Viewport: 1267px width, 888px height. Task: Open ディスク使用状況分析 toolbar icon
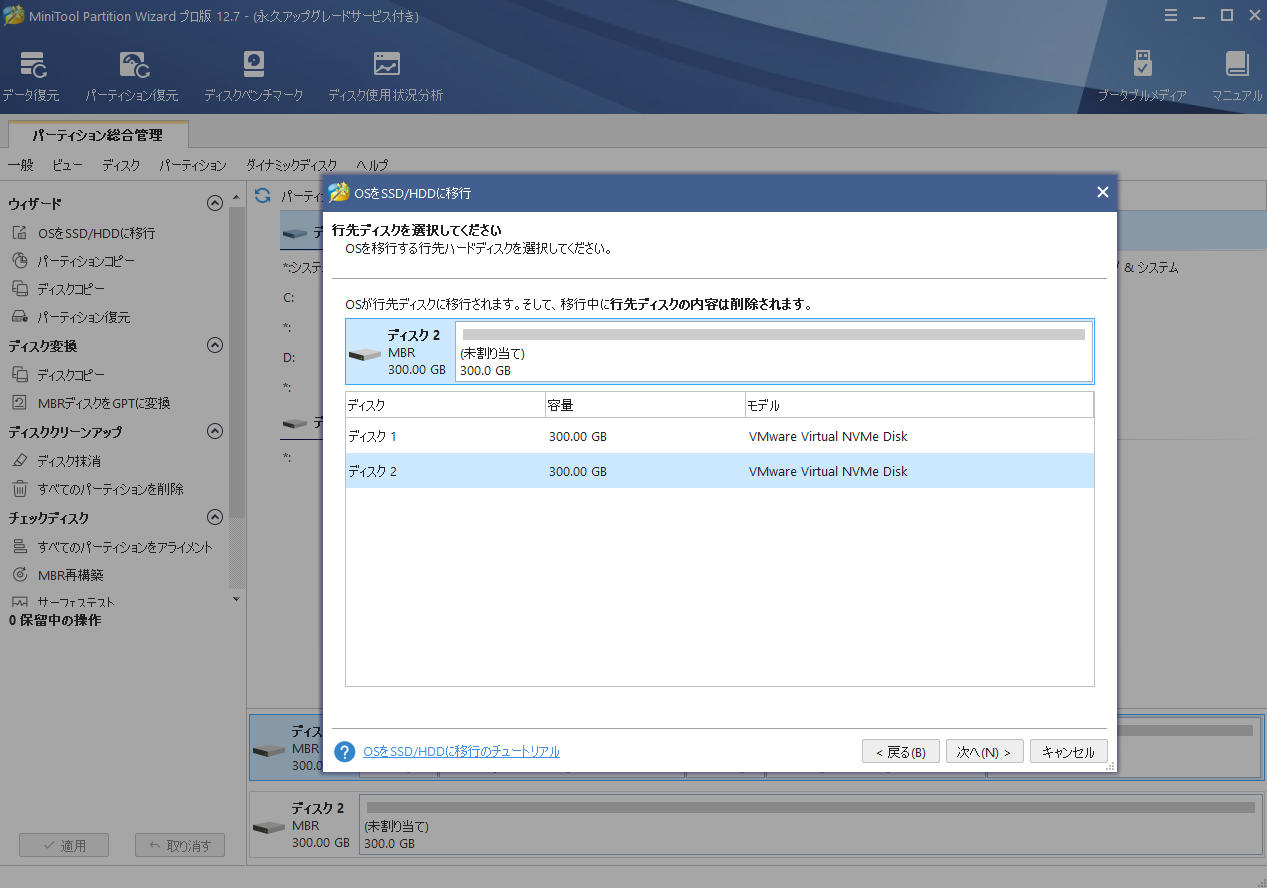386,76
